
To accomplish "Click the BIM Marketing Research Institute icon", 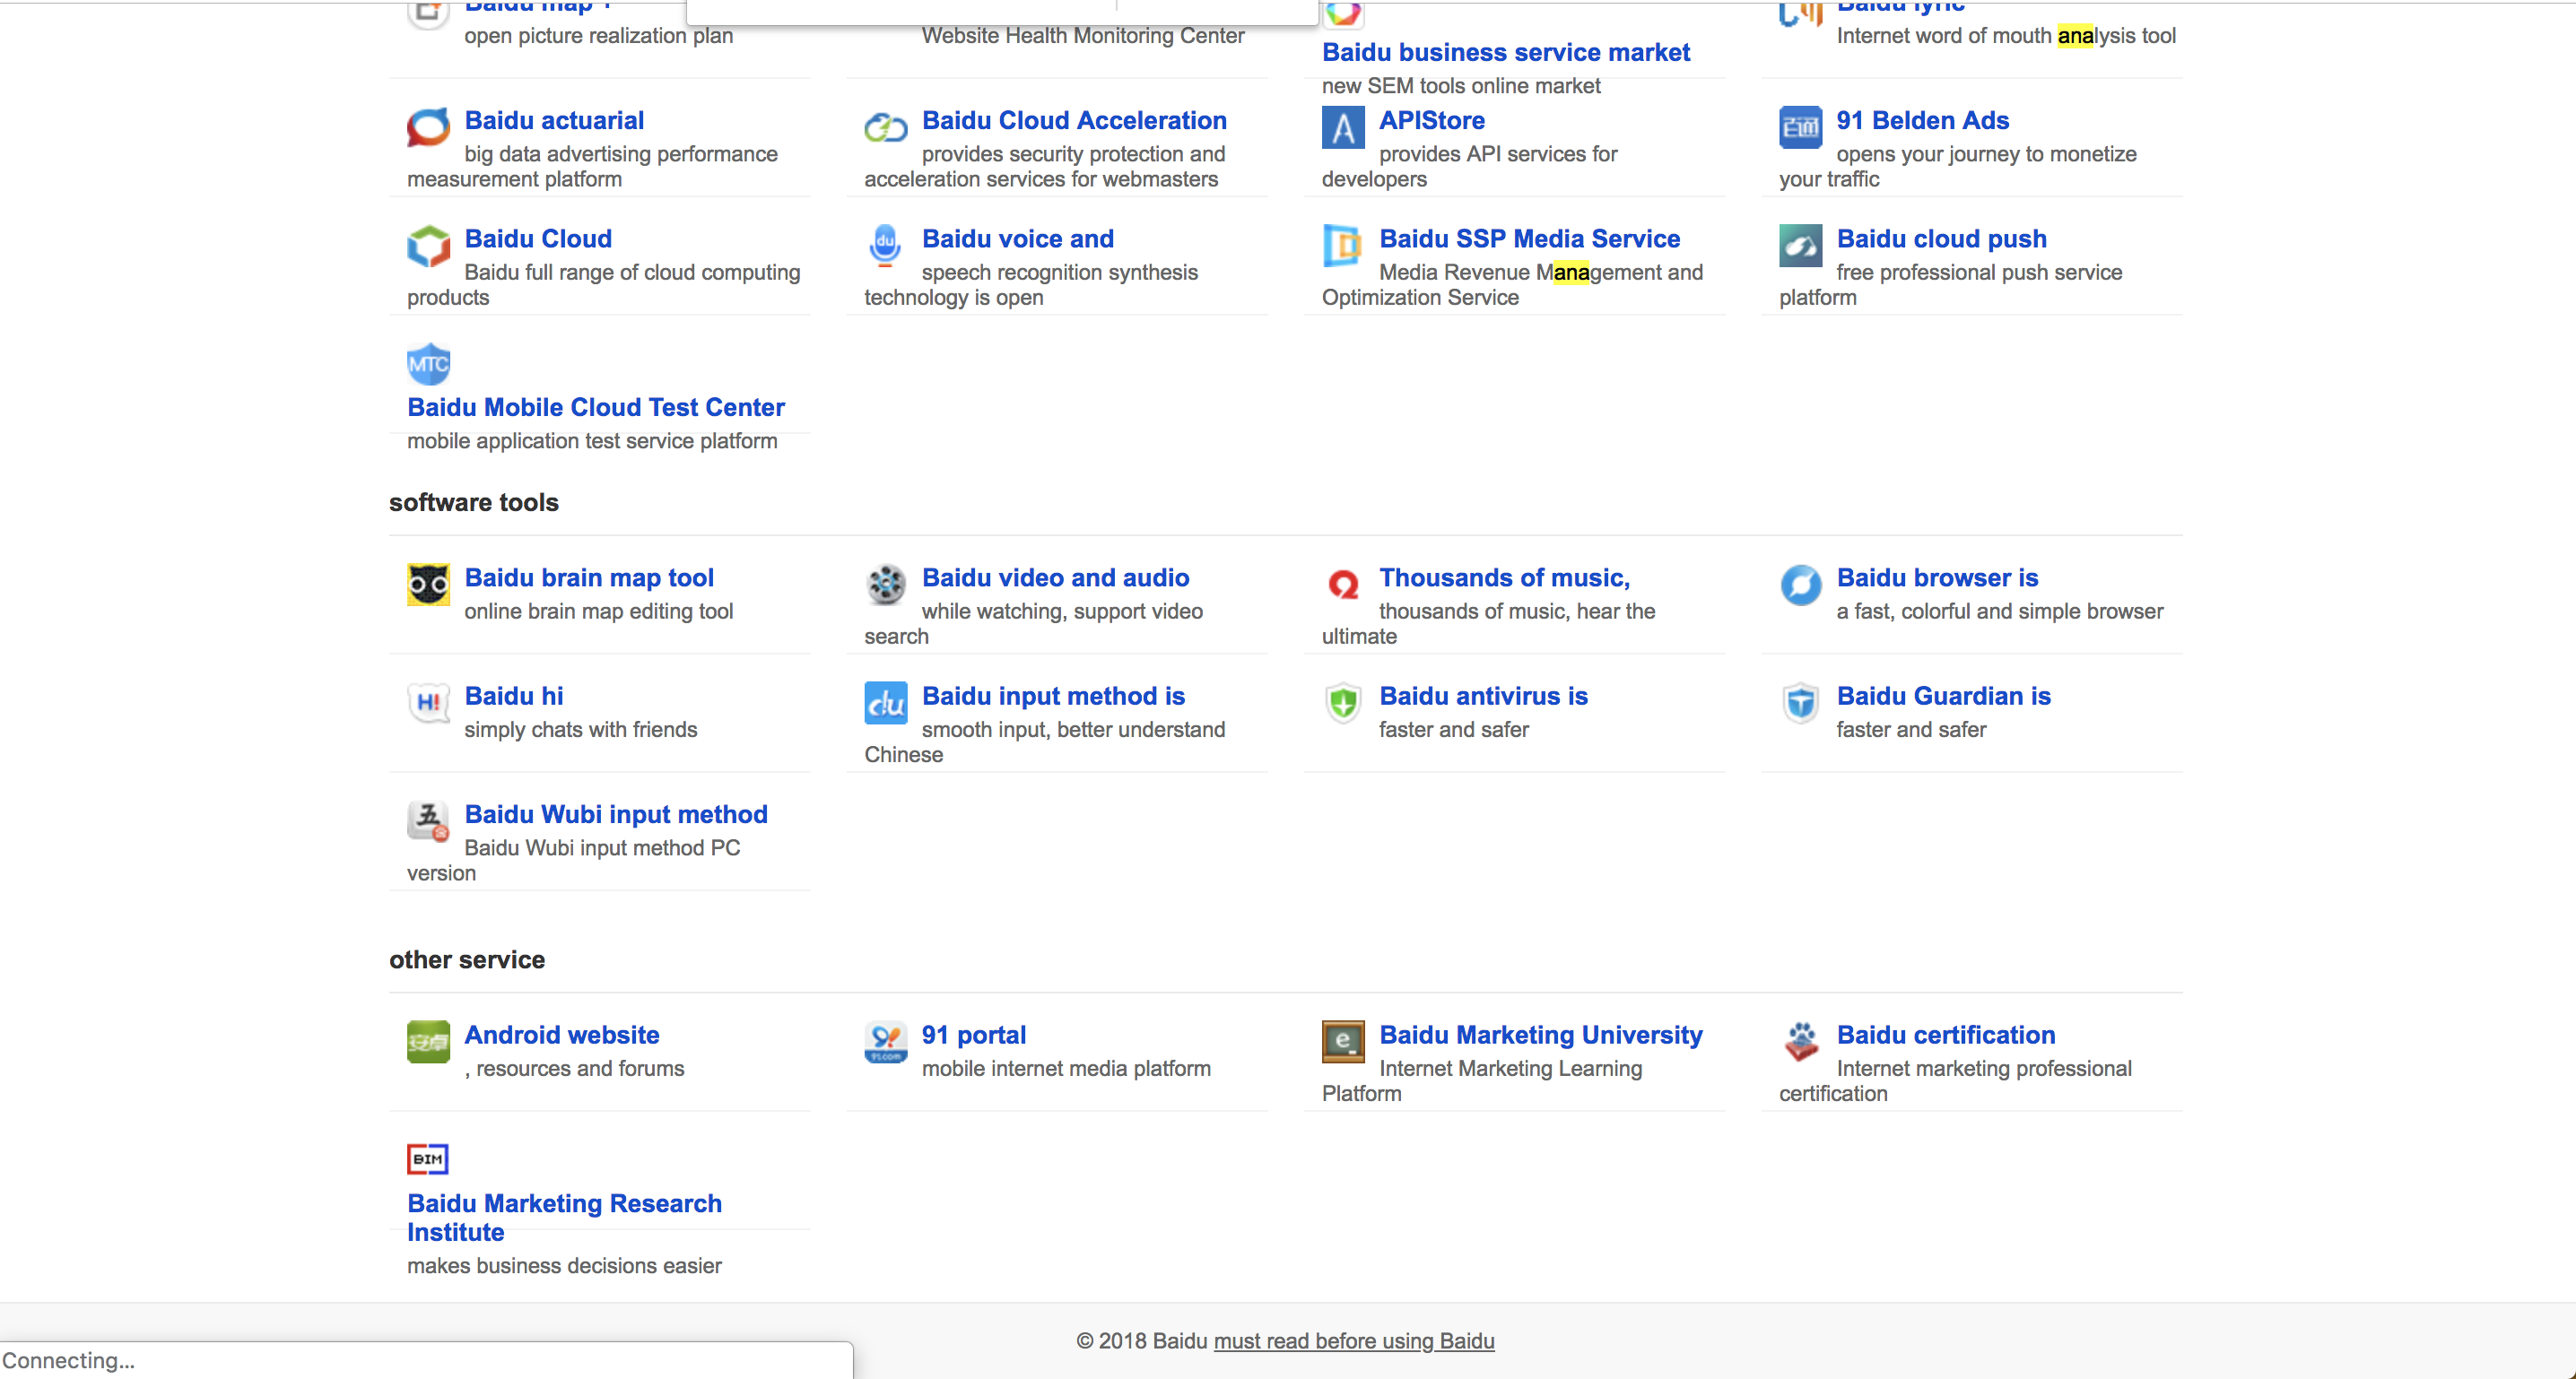I will [x=428, y=1159].
